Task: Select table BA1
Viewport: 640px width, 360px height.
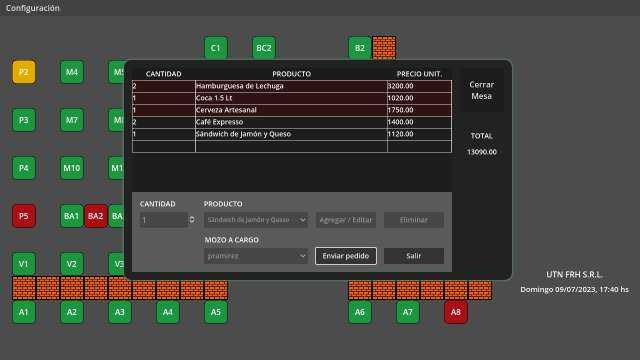Action: point(71,216)
